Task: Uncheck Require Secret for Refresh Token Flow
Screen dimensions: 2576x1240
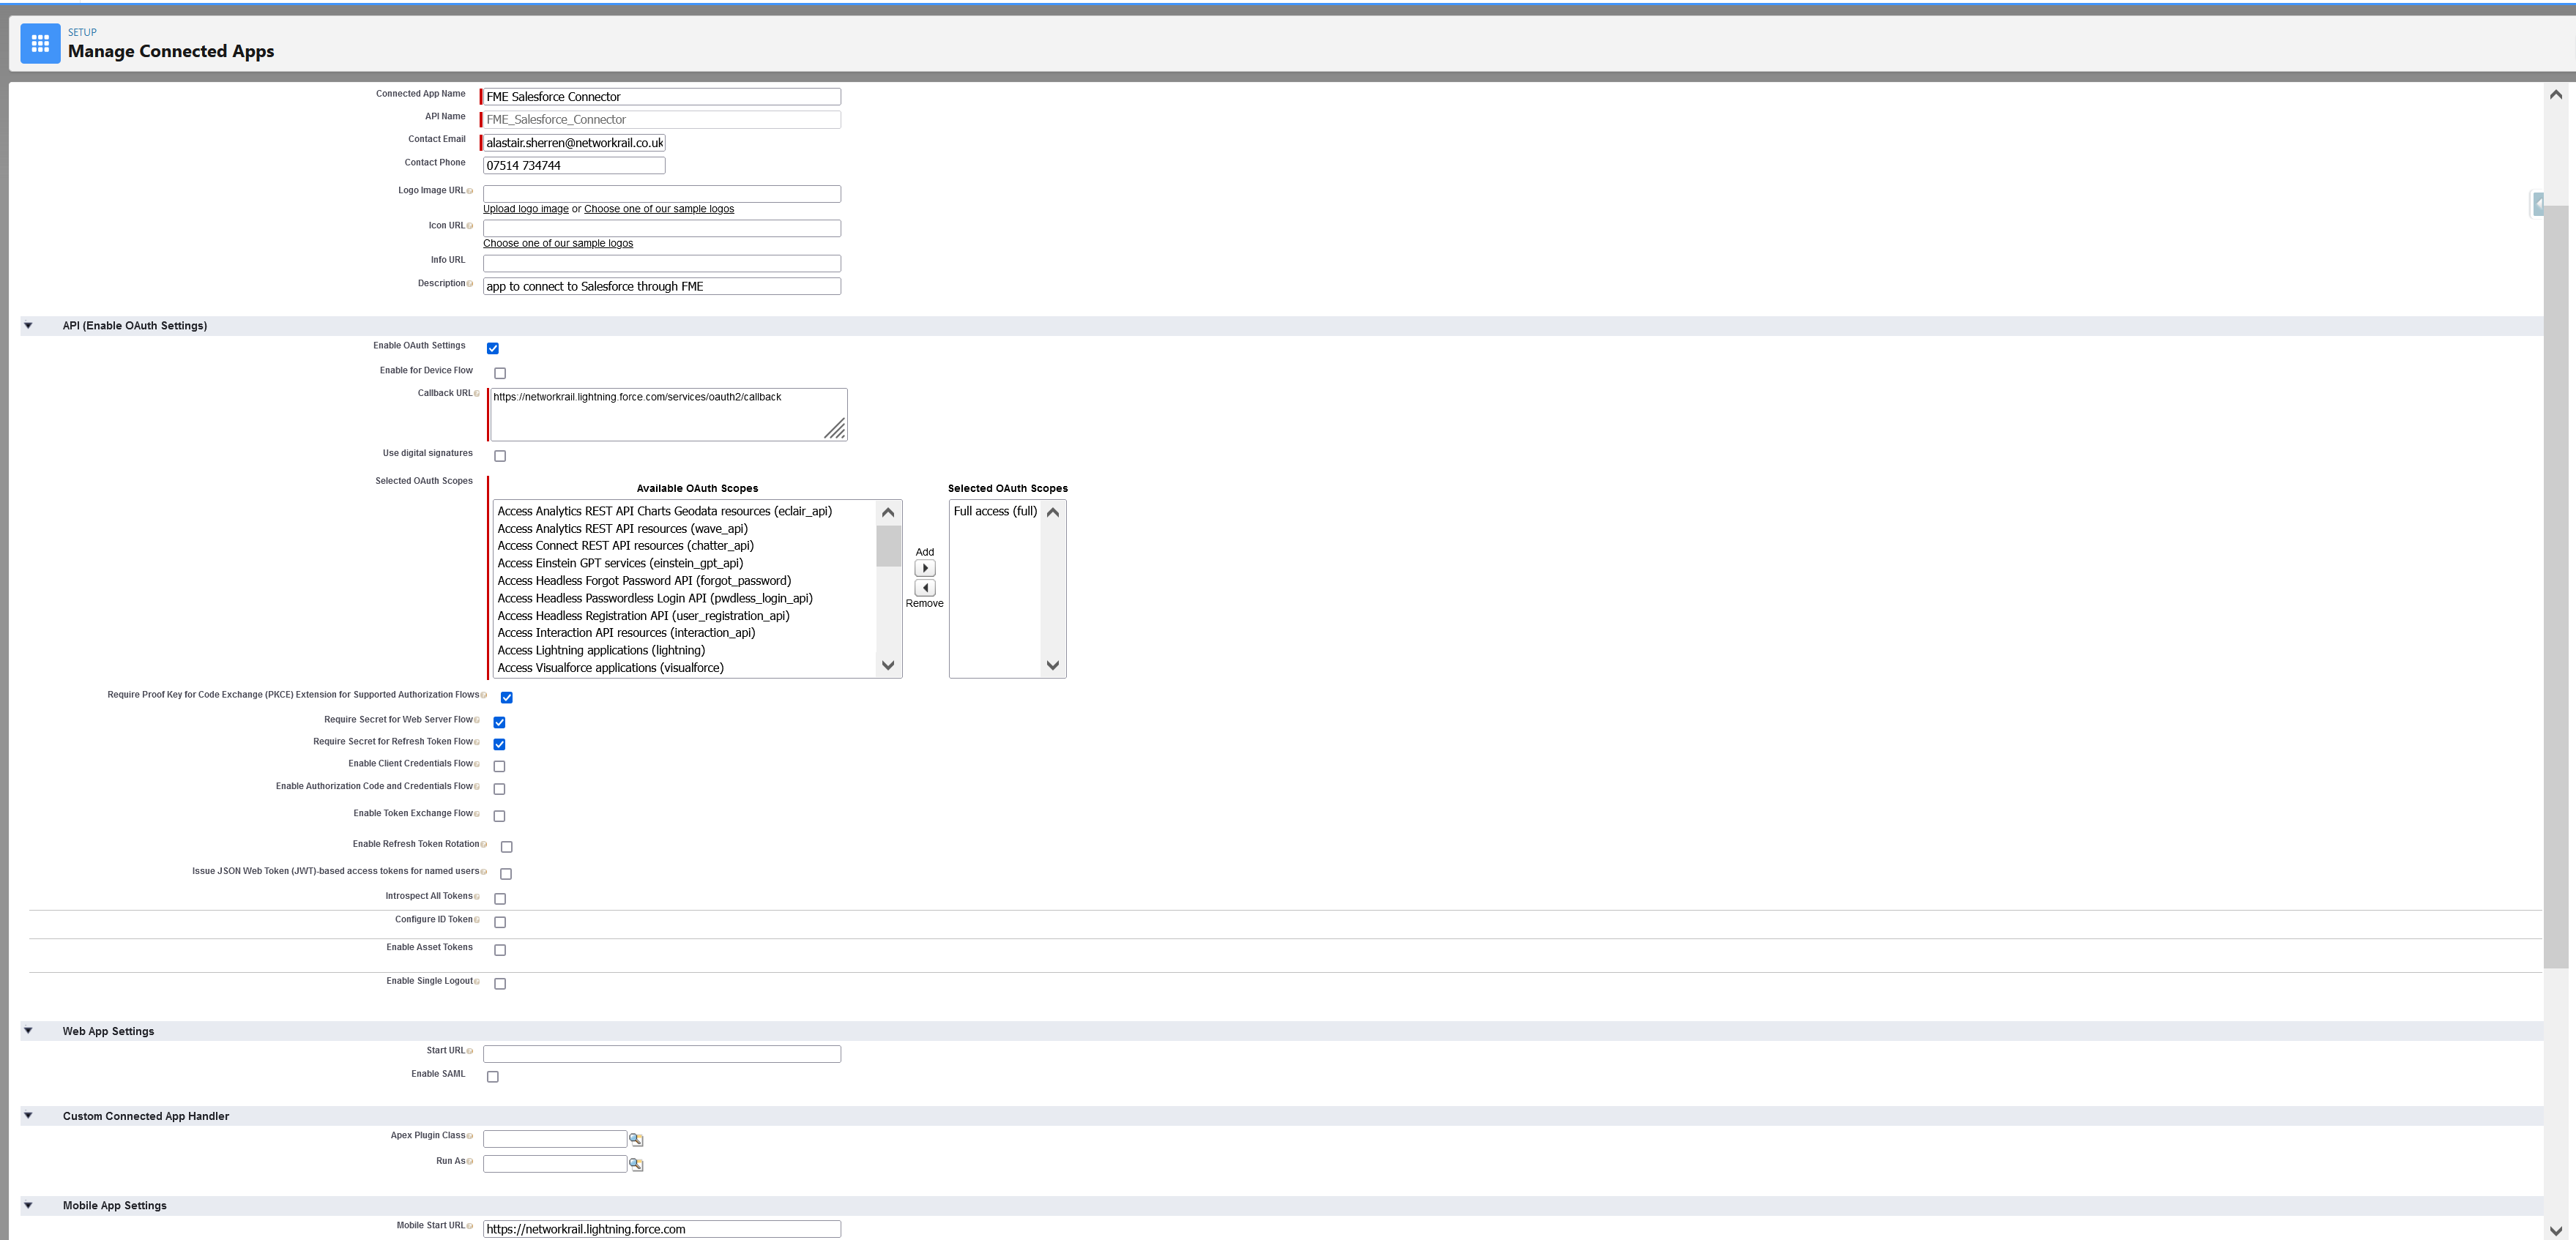Action: click(x=499, y=744)
